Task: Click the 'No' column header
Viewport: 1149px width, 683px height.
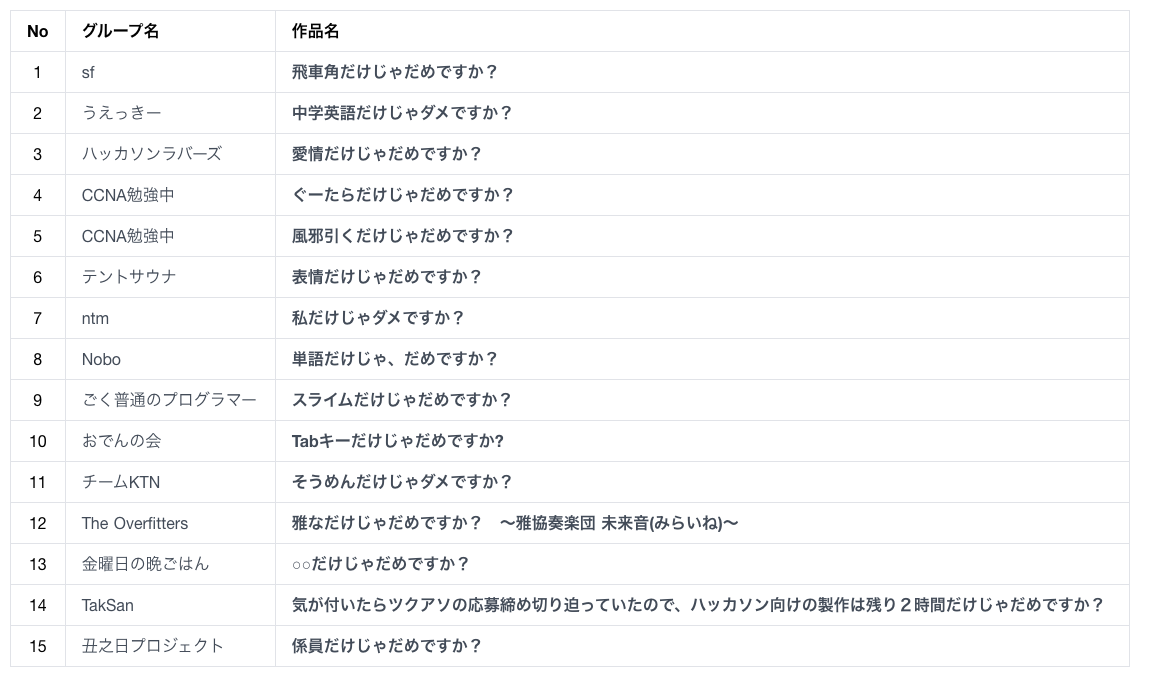Action: (38, 31)
